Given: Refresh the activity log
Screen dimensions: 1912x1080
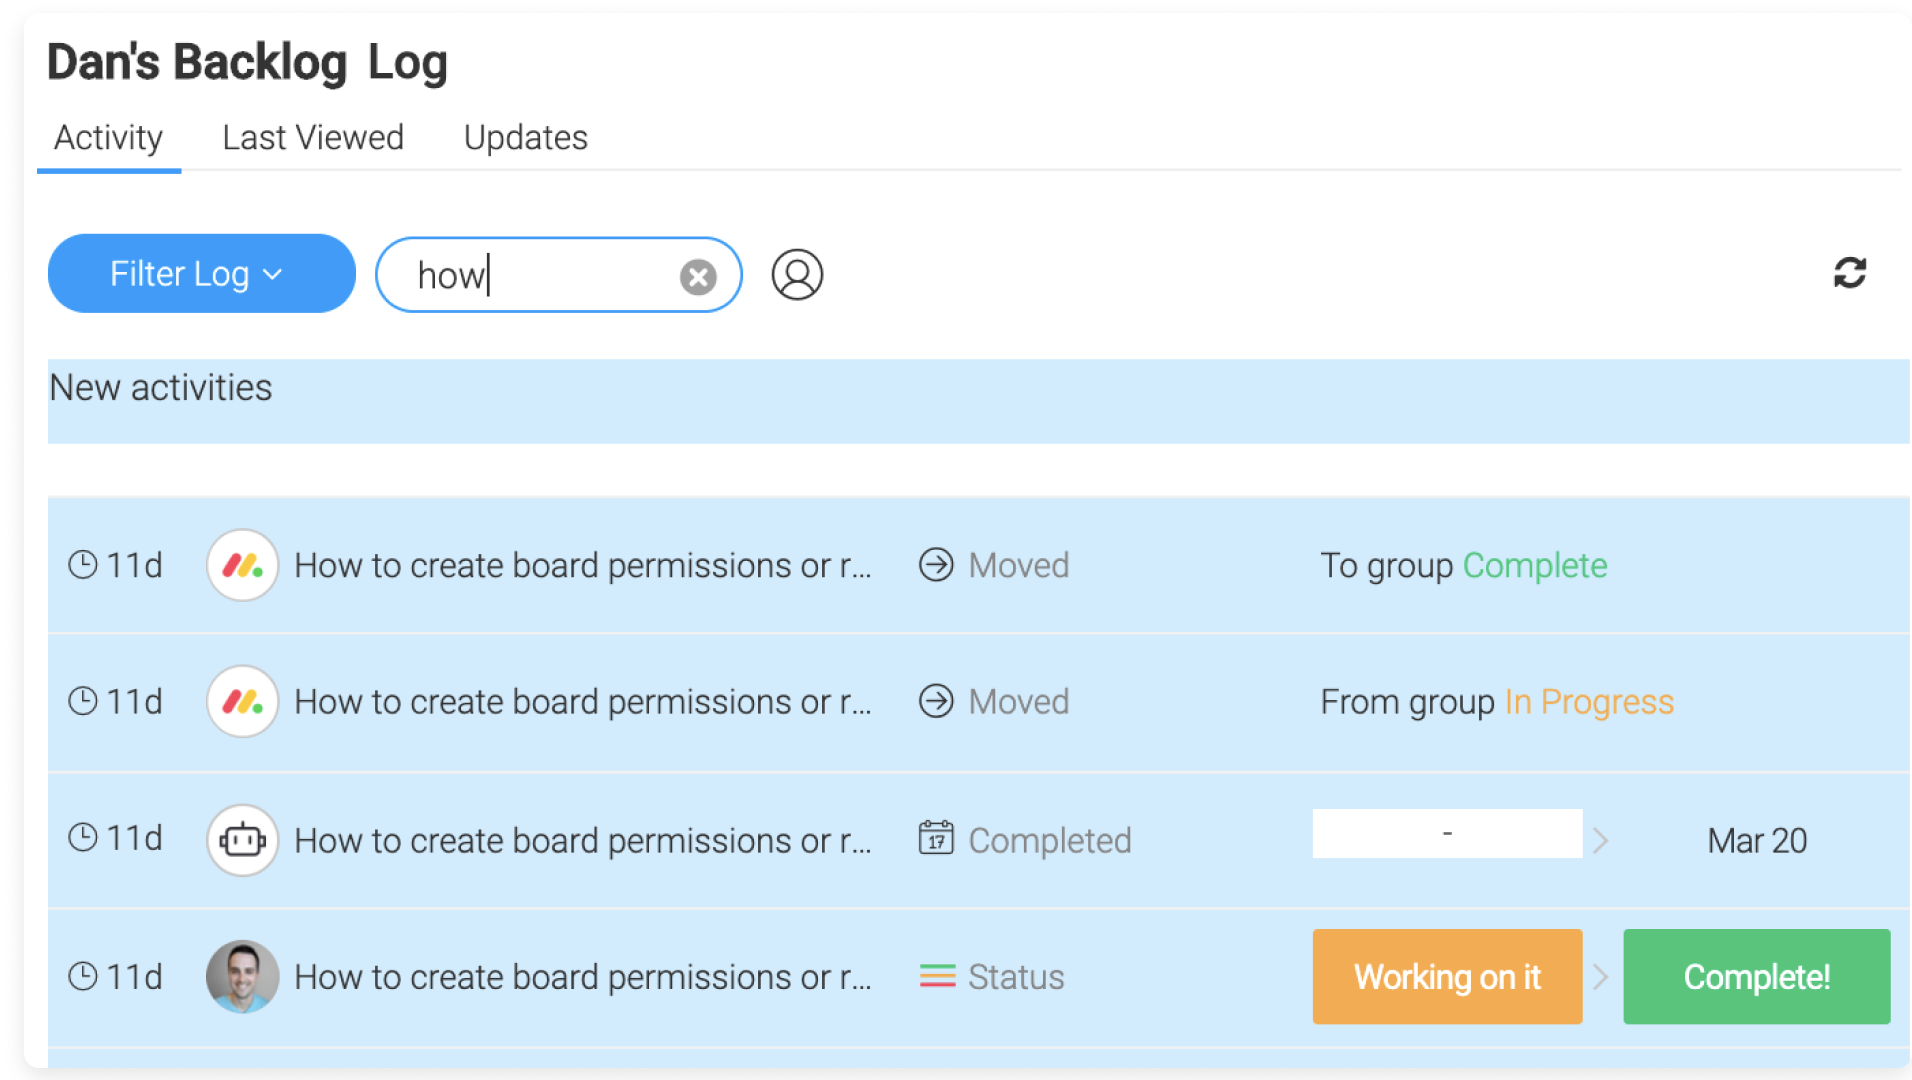Looking at the screenshot, I should 1849,272.
